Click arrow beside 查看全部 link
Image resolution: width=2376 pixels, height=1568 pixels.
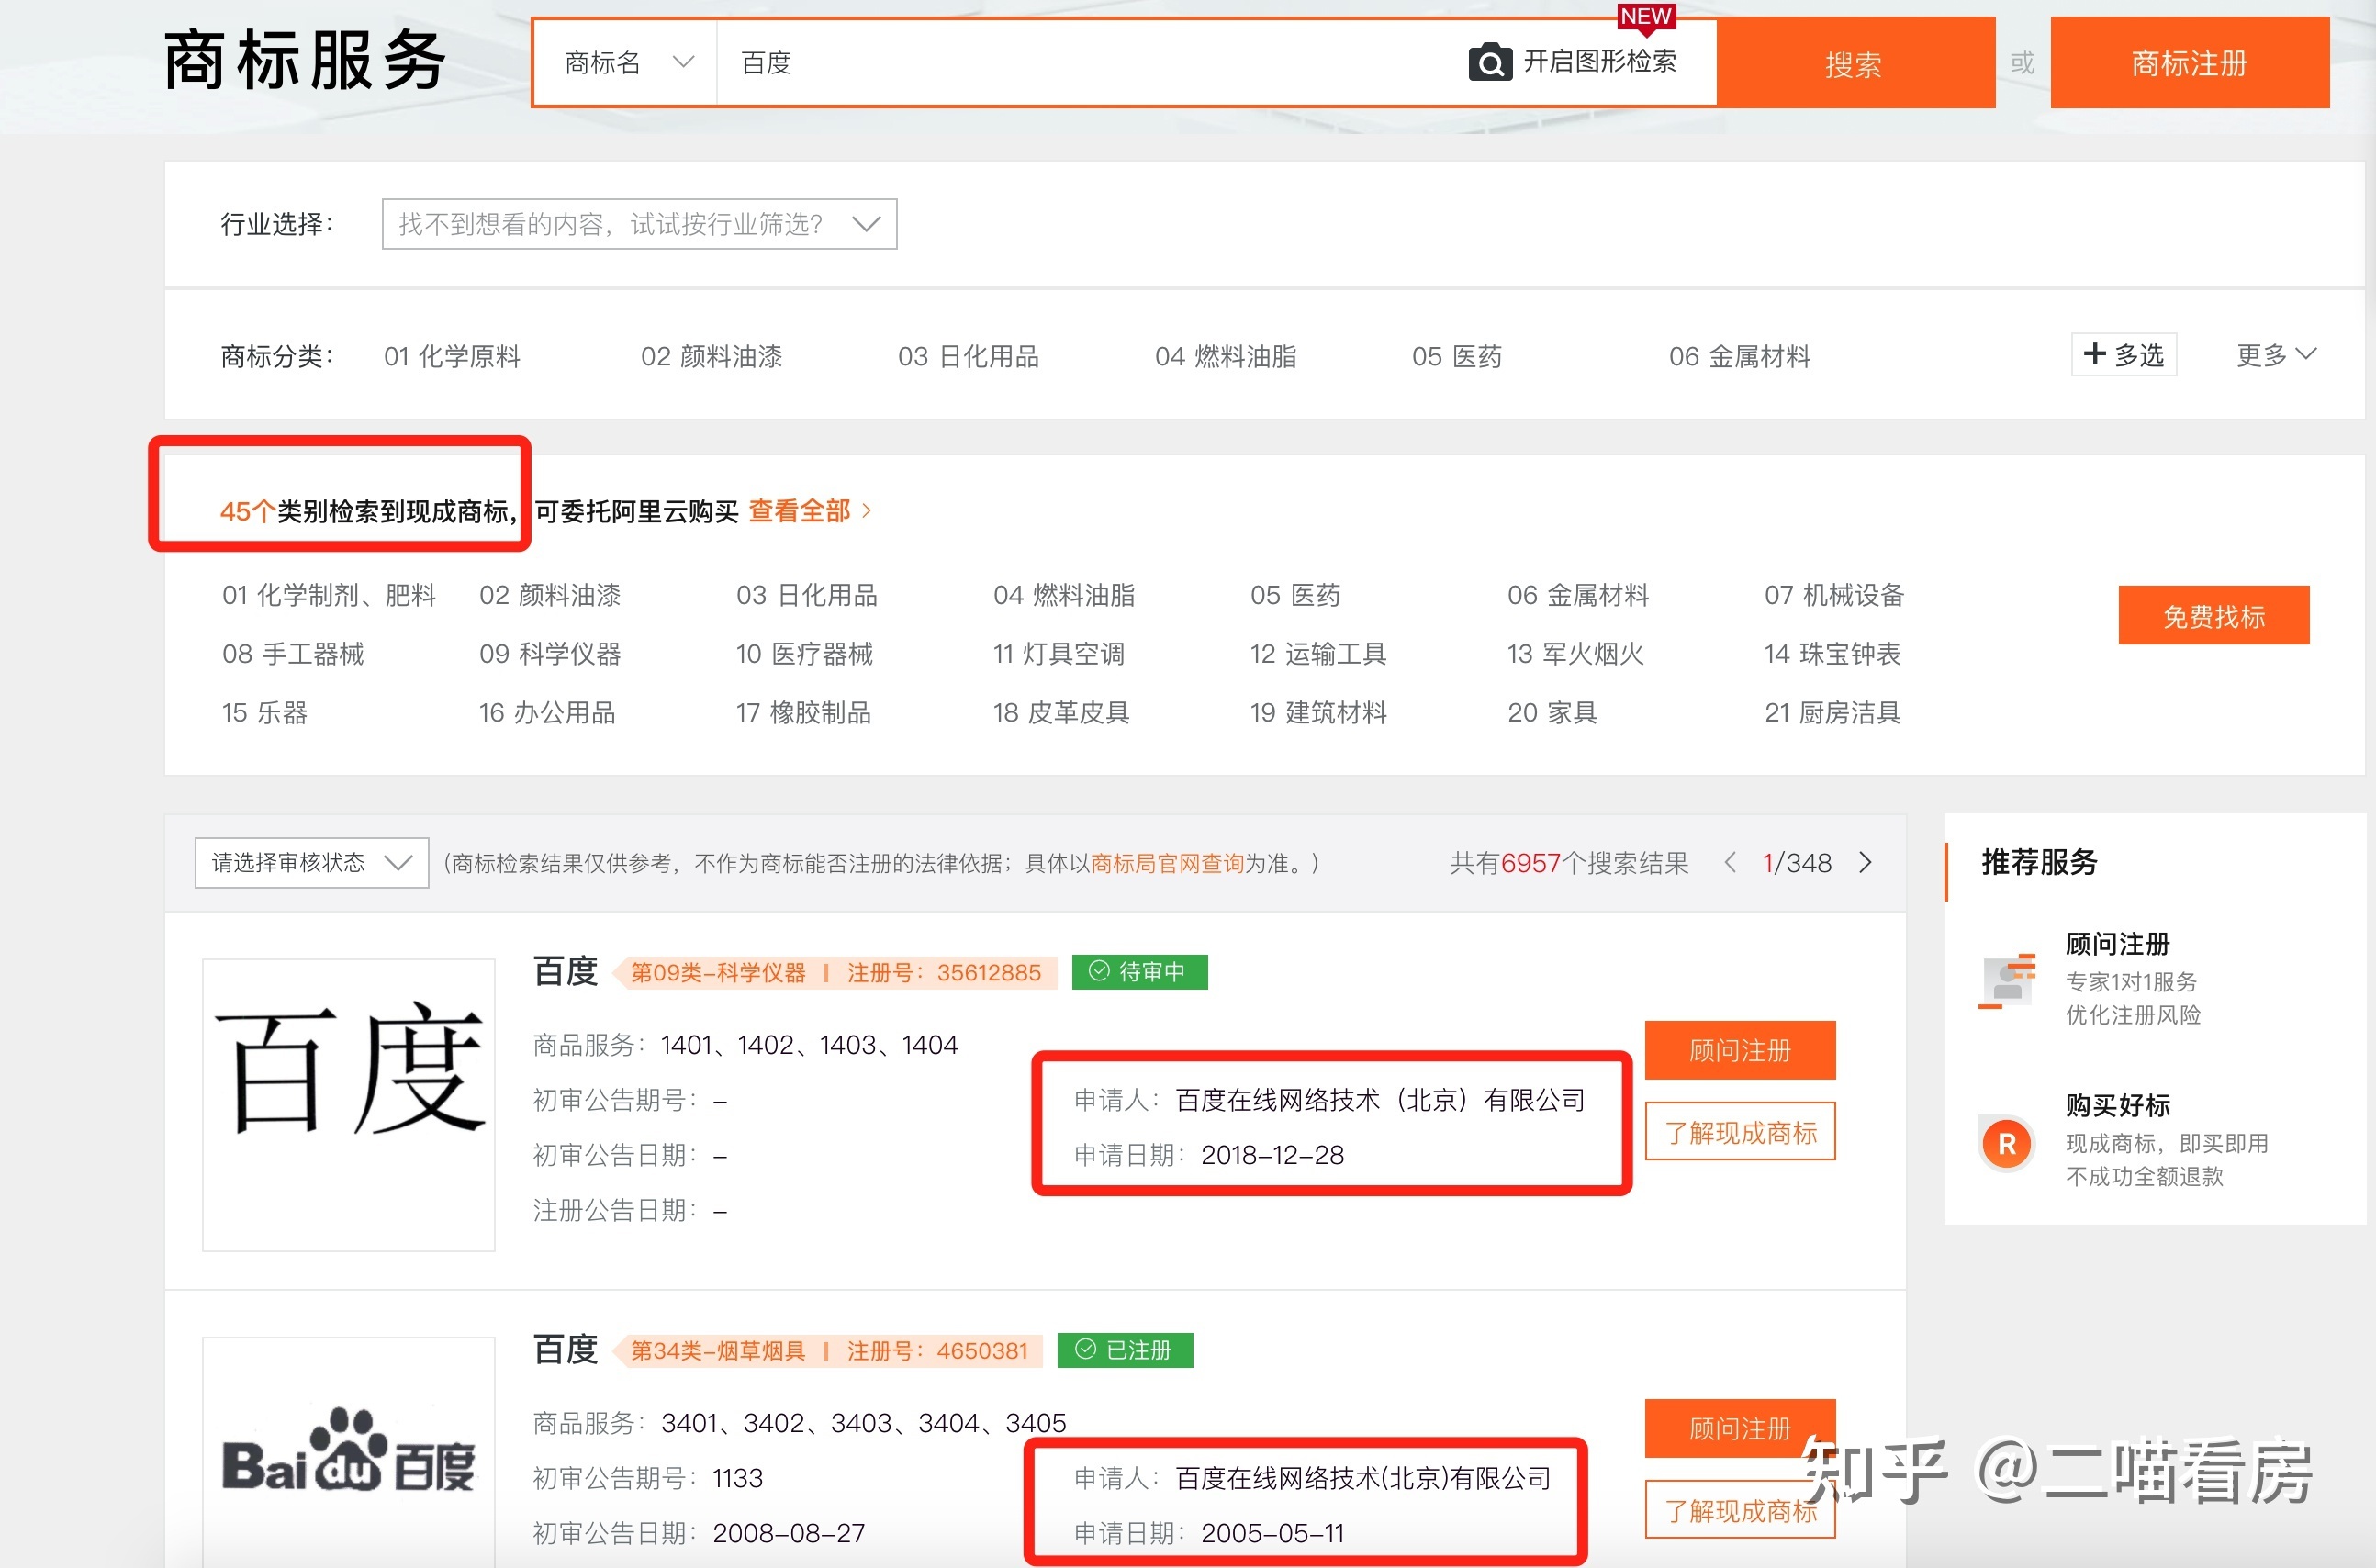coord(867,511)
